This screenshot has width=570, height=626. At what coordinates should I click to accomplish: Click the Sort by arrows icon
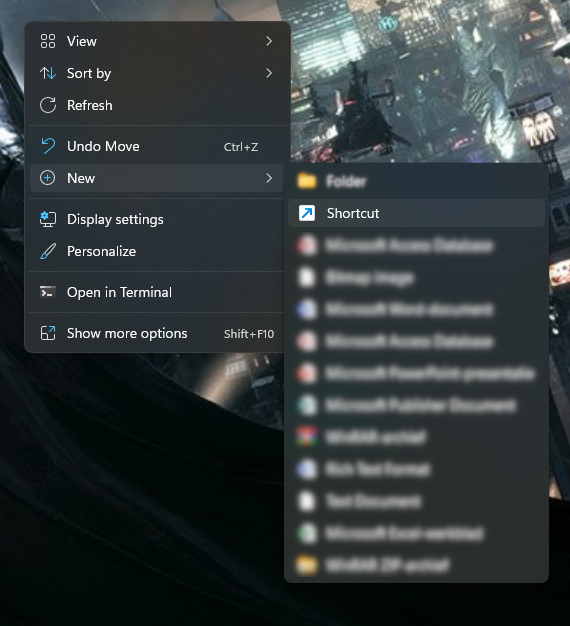[x=48, y=73]
